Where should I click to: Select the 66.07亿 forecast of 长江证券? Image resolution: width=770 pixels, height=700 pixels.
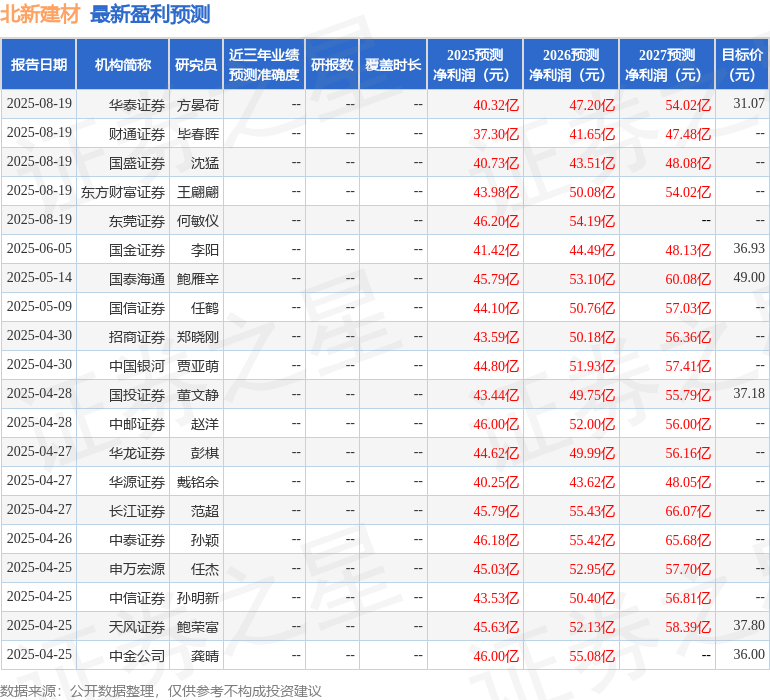click(688, 511)
